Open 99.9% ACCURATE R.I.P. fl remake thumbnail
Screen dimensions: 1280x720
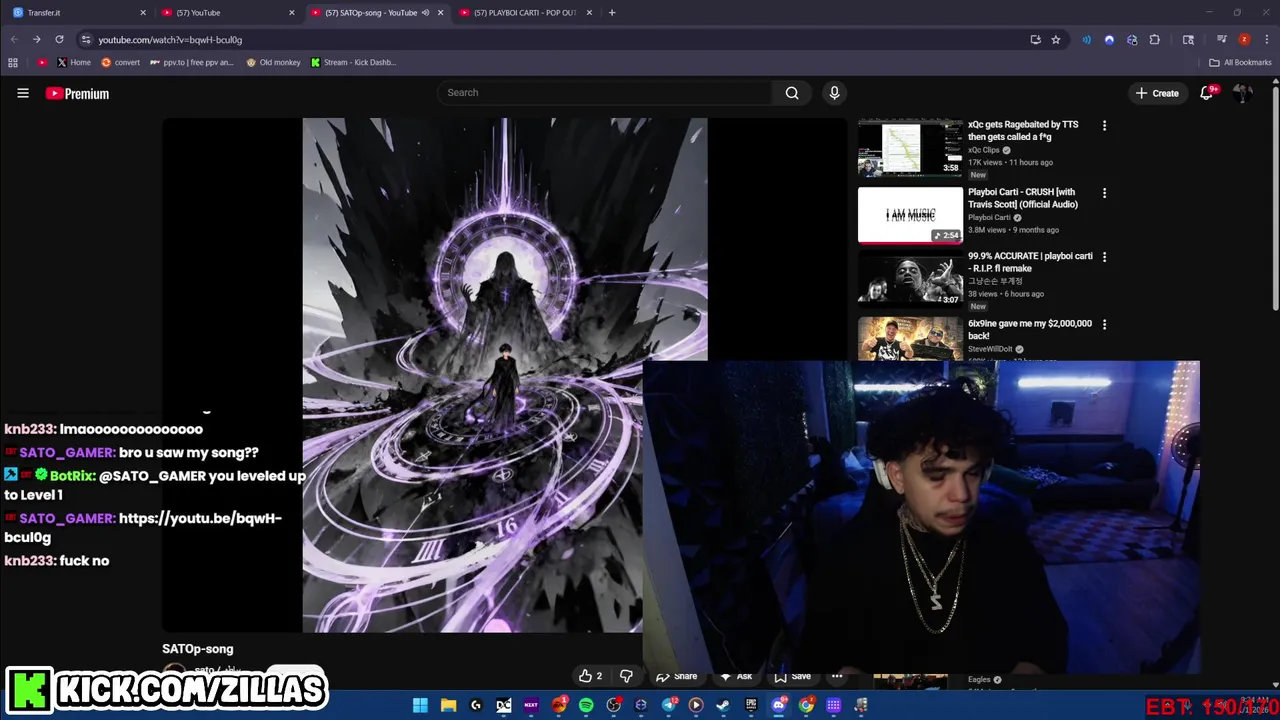tap(910, 280)
